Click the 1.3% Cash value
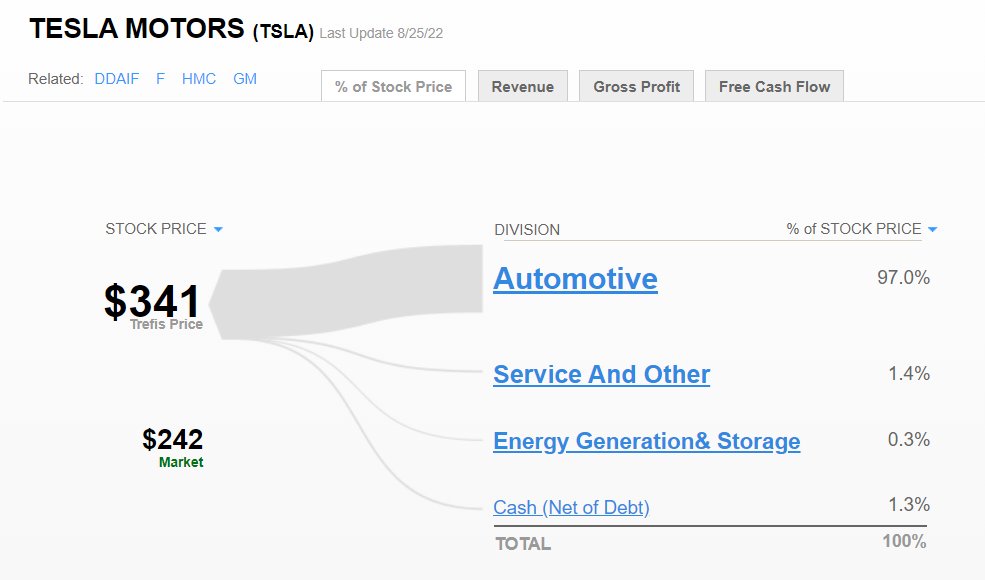985x580 pixels. [x=909, y=504]
